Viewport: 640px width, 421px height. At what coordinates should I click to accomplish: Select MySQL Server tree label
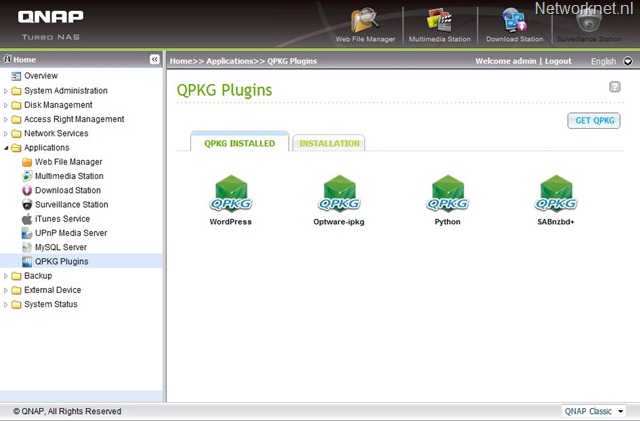point(61,247)
